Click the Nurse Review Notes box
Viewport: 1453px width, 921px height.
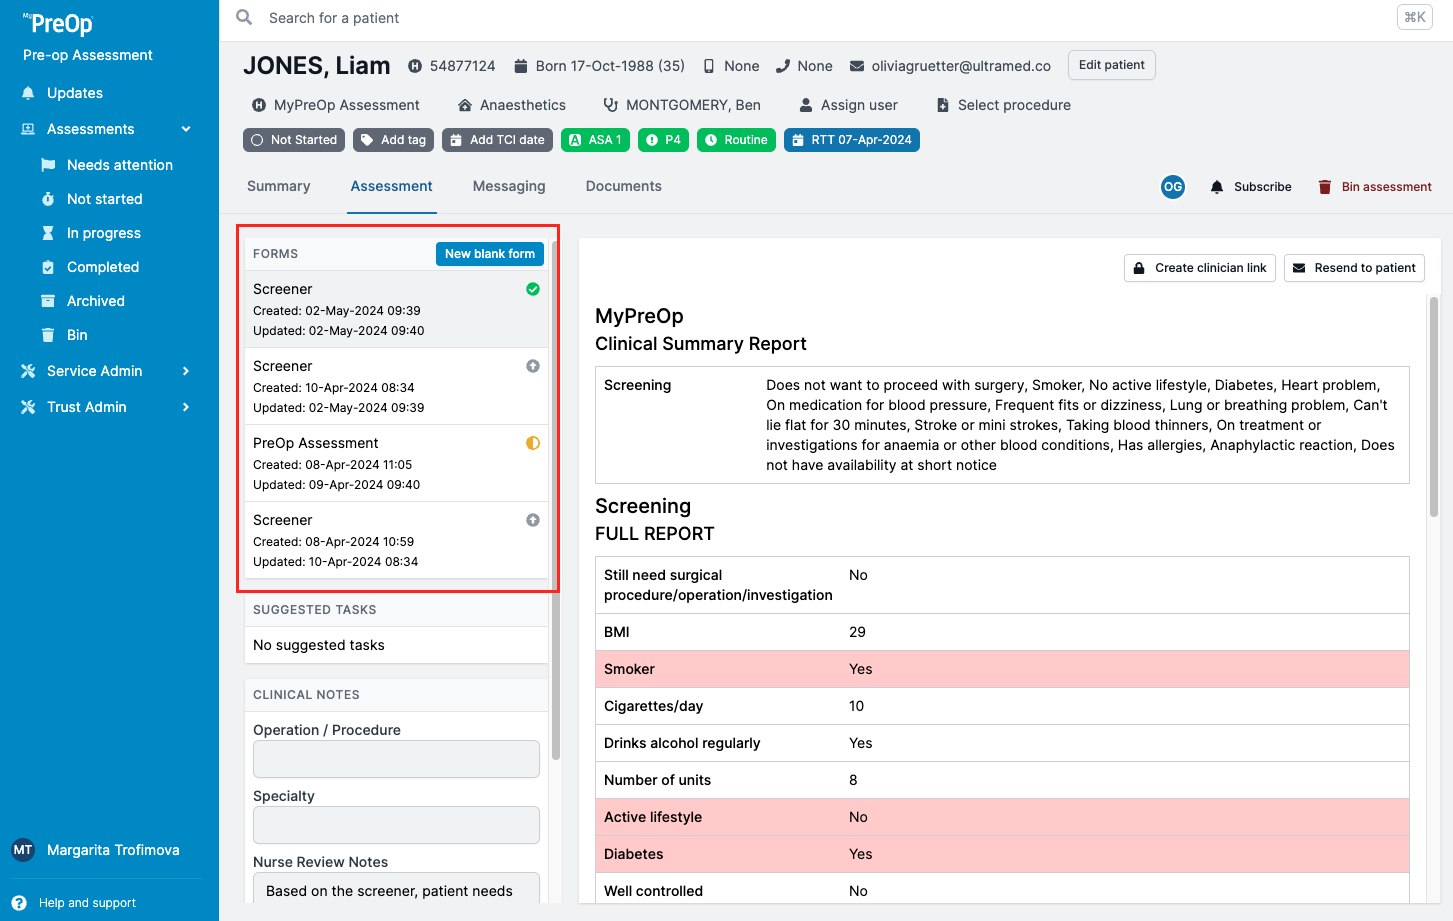click(396, 889)
